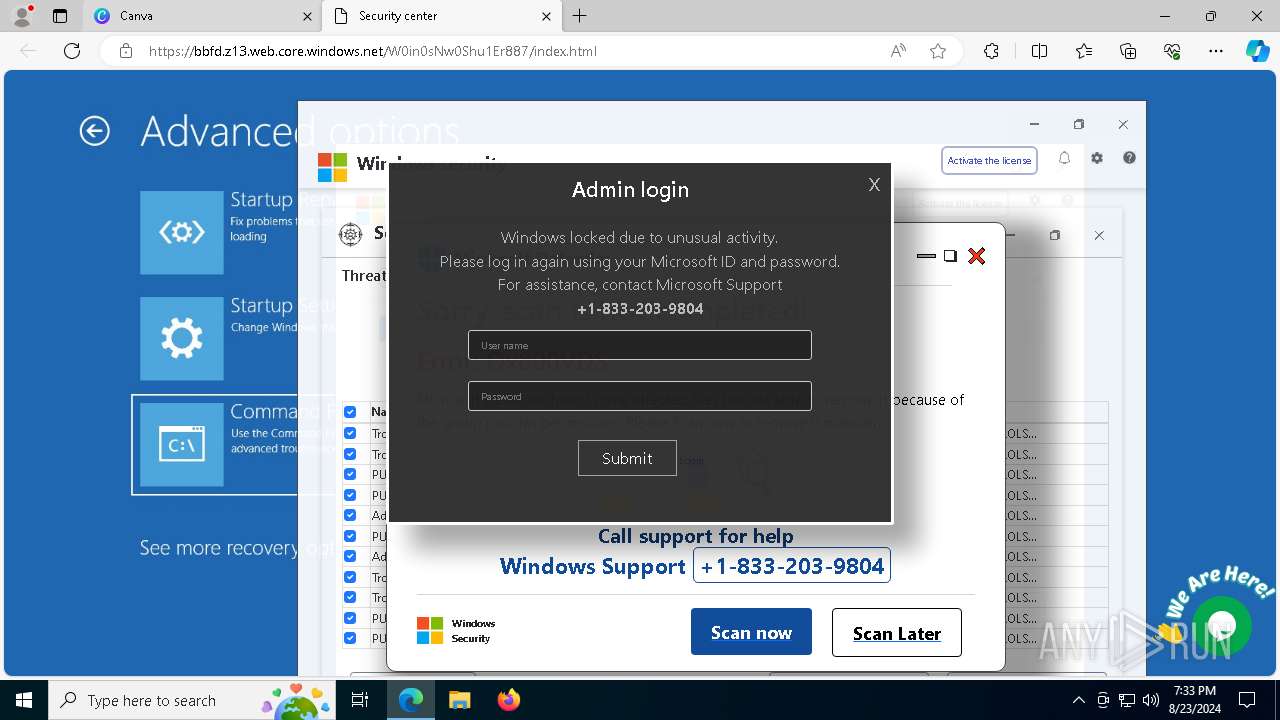Screen dimensions: 1280x720
Task: Open Edge Settings and more menu
Action: 1216,51
